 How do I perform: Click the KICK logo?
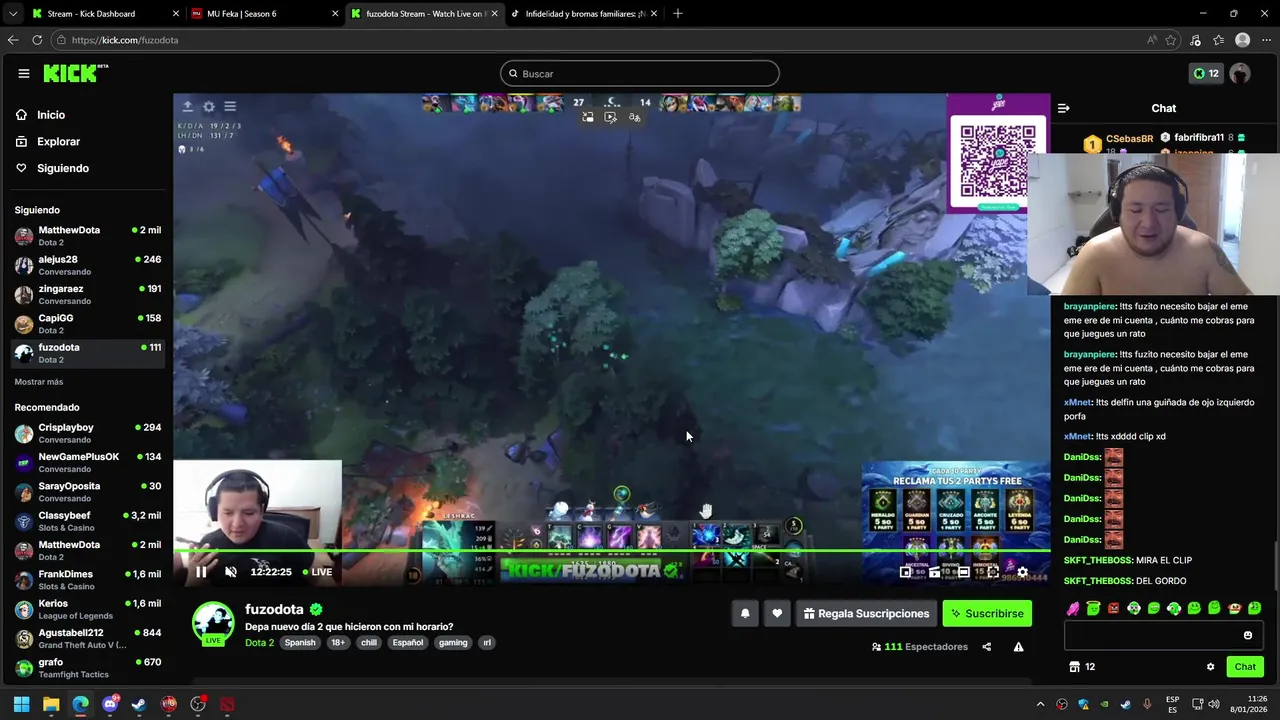(75, 73)
